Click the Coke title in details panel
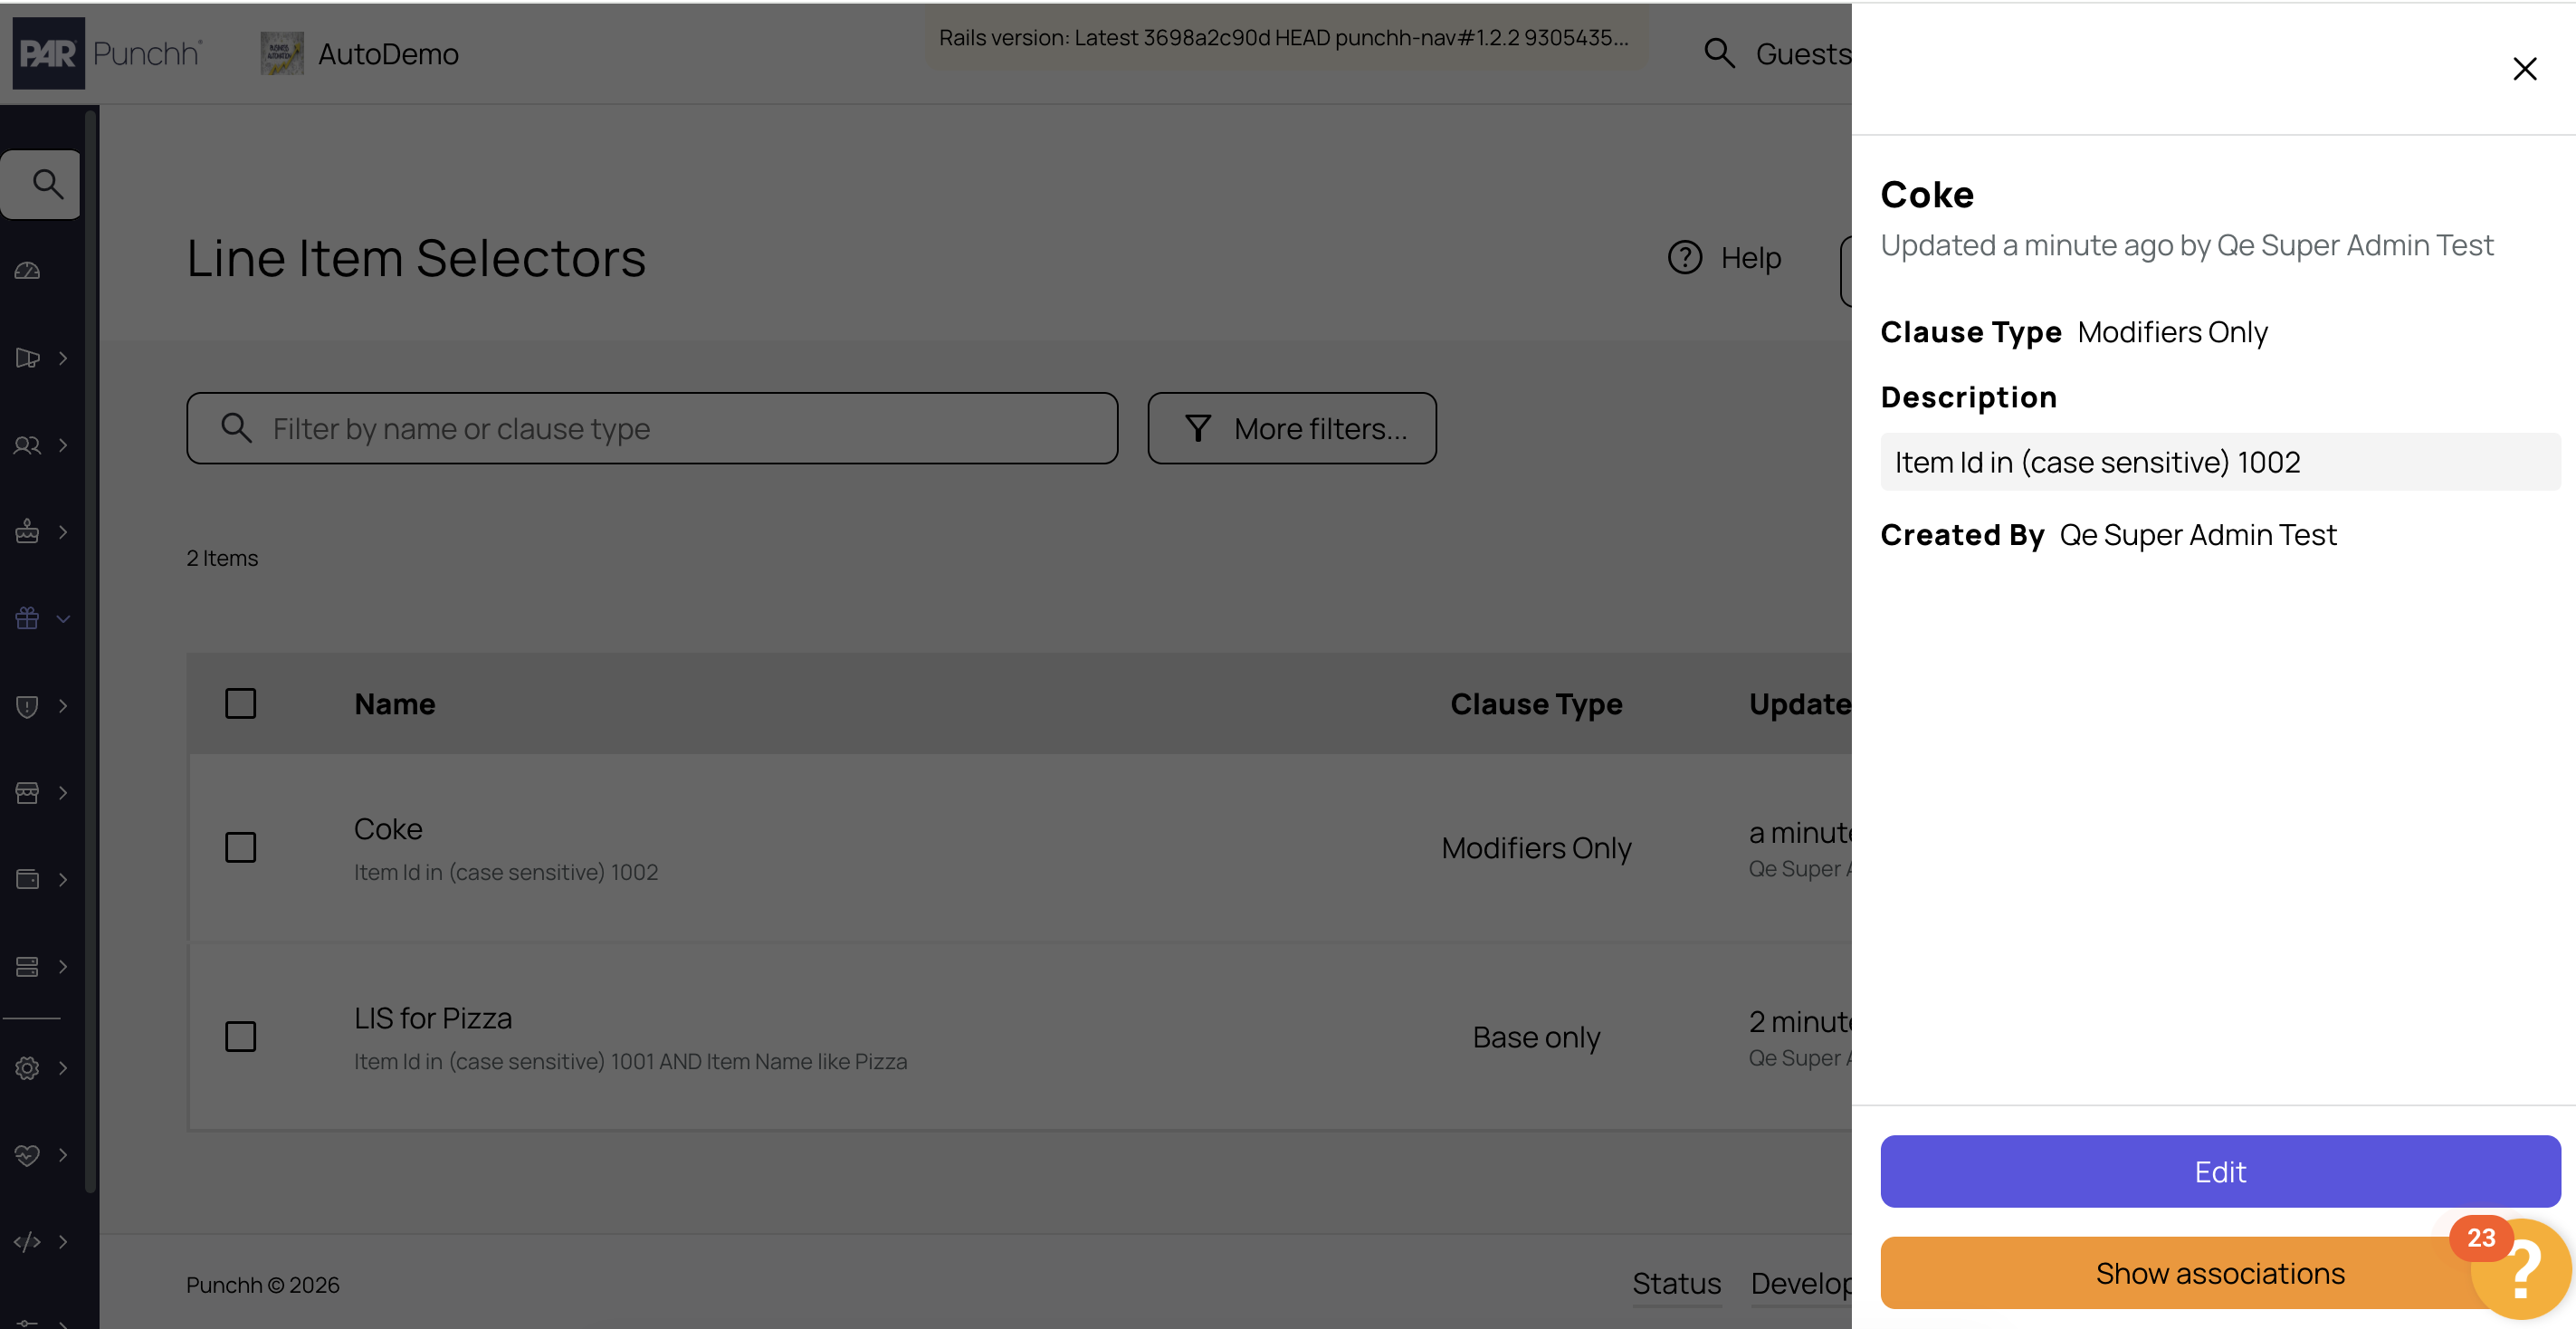This screenshot has height=1329, width=2576. [x=1927, y=194]
